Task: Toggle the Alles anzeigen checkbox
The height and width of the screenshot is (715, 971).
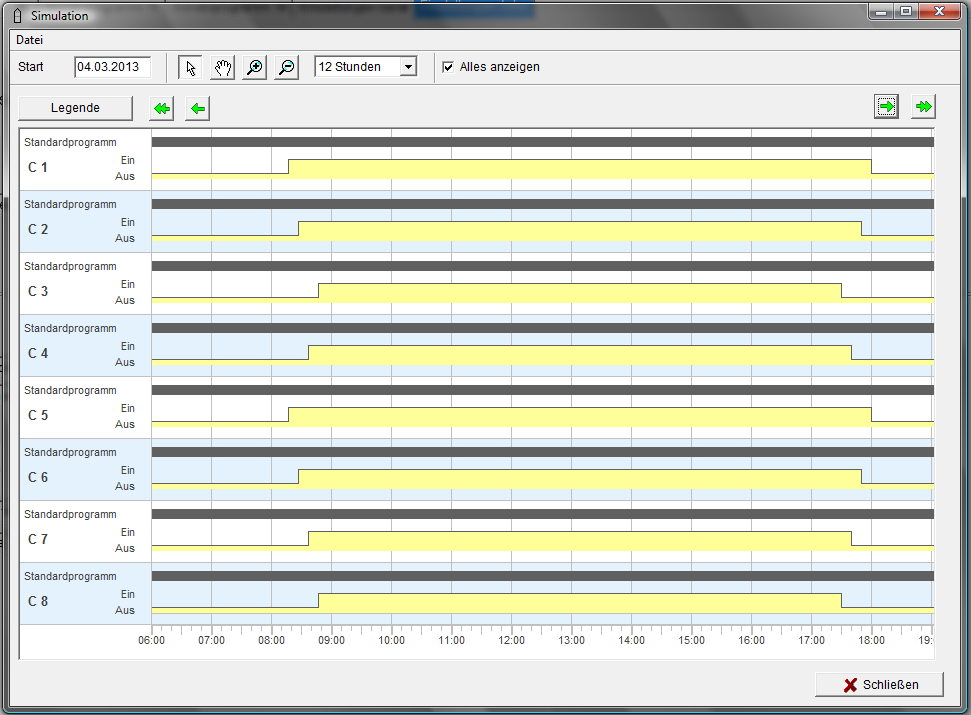Action: [x=448, y=67]
